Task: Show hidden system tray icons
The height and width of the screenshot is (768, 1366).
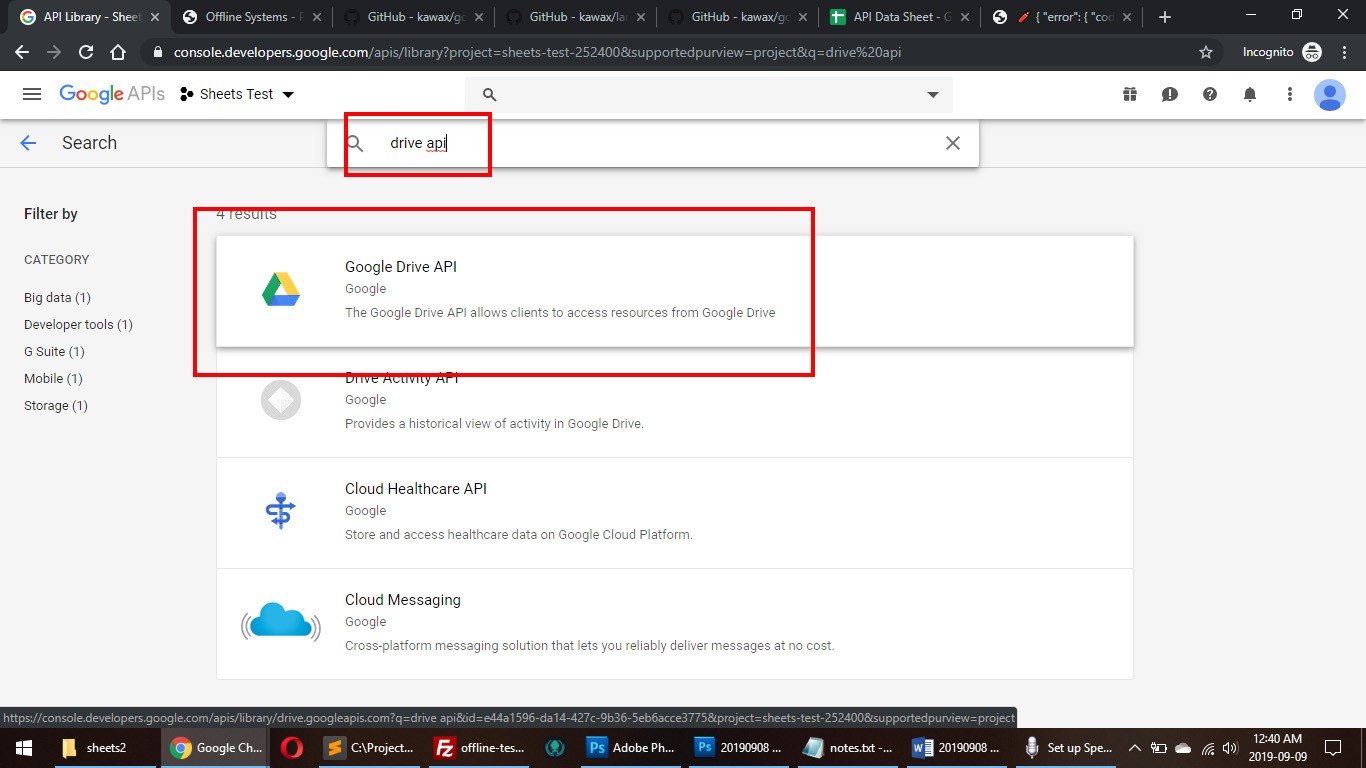Action: tap(1134, 748)
